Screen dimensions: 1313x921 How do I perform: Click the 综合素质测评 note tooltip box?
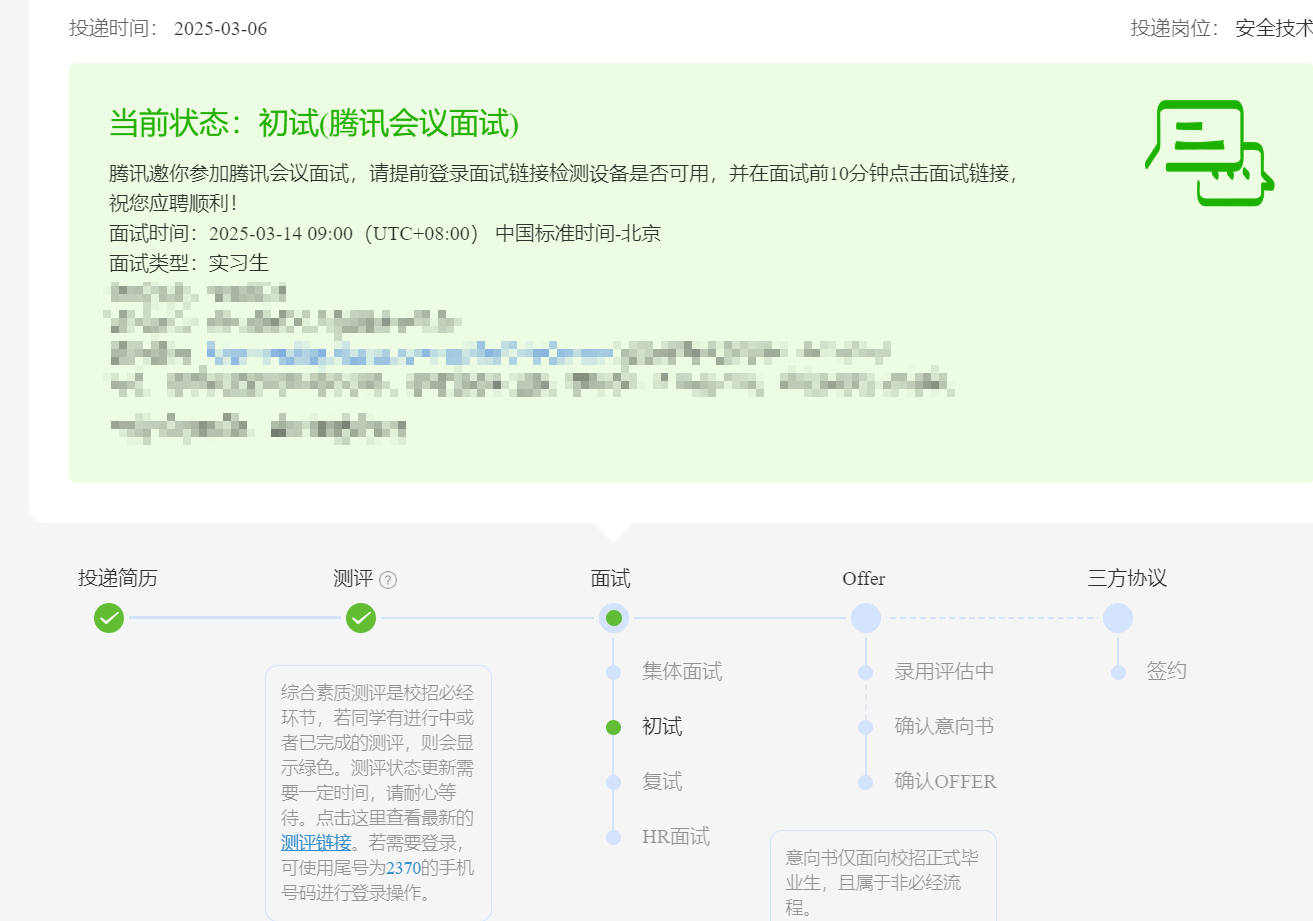(378, 792)
